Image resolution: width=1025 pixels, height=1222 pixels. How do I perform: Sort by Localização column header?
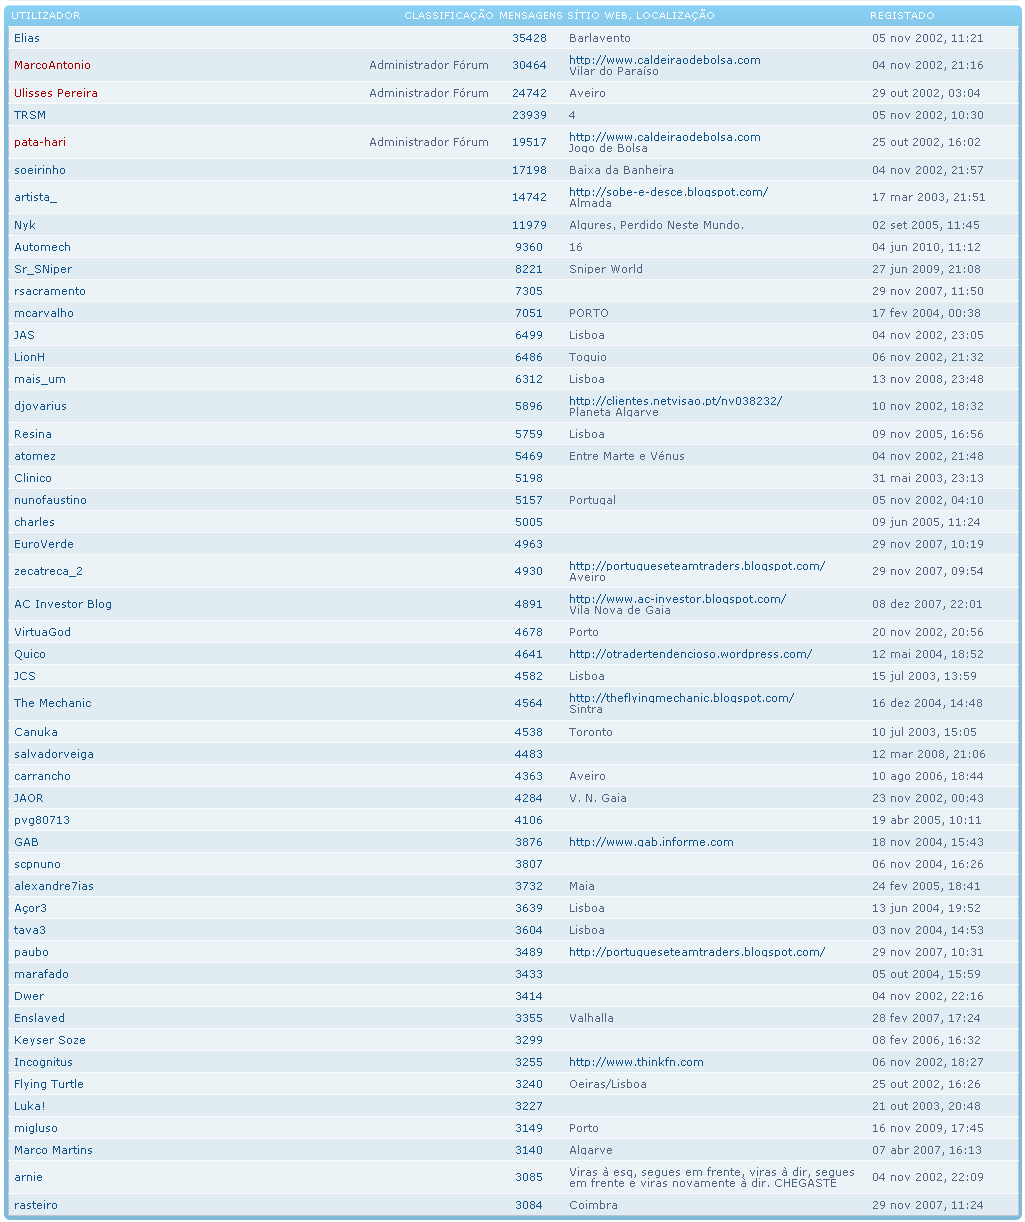(675, 16)
